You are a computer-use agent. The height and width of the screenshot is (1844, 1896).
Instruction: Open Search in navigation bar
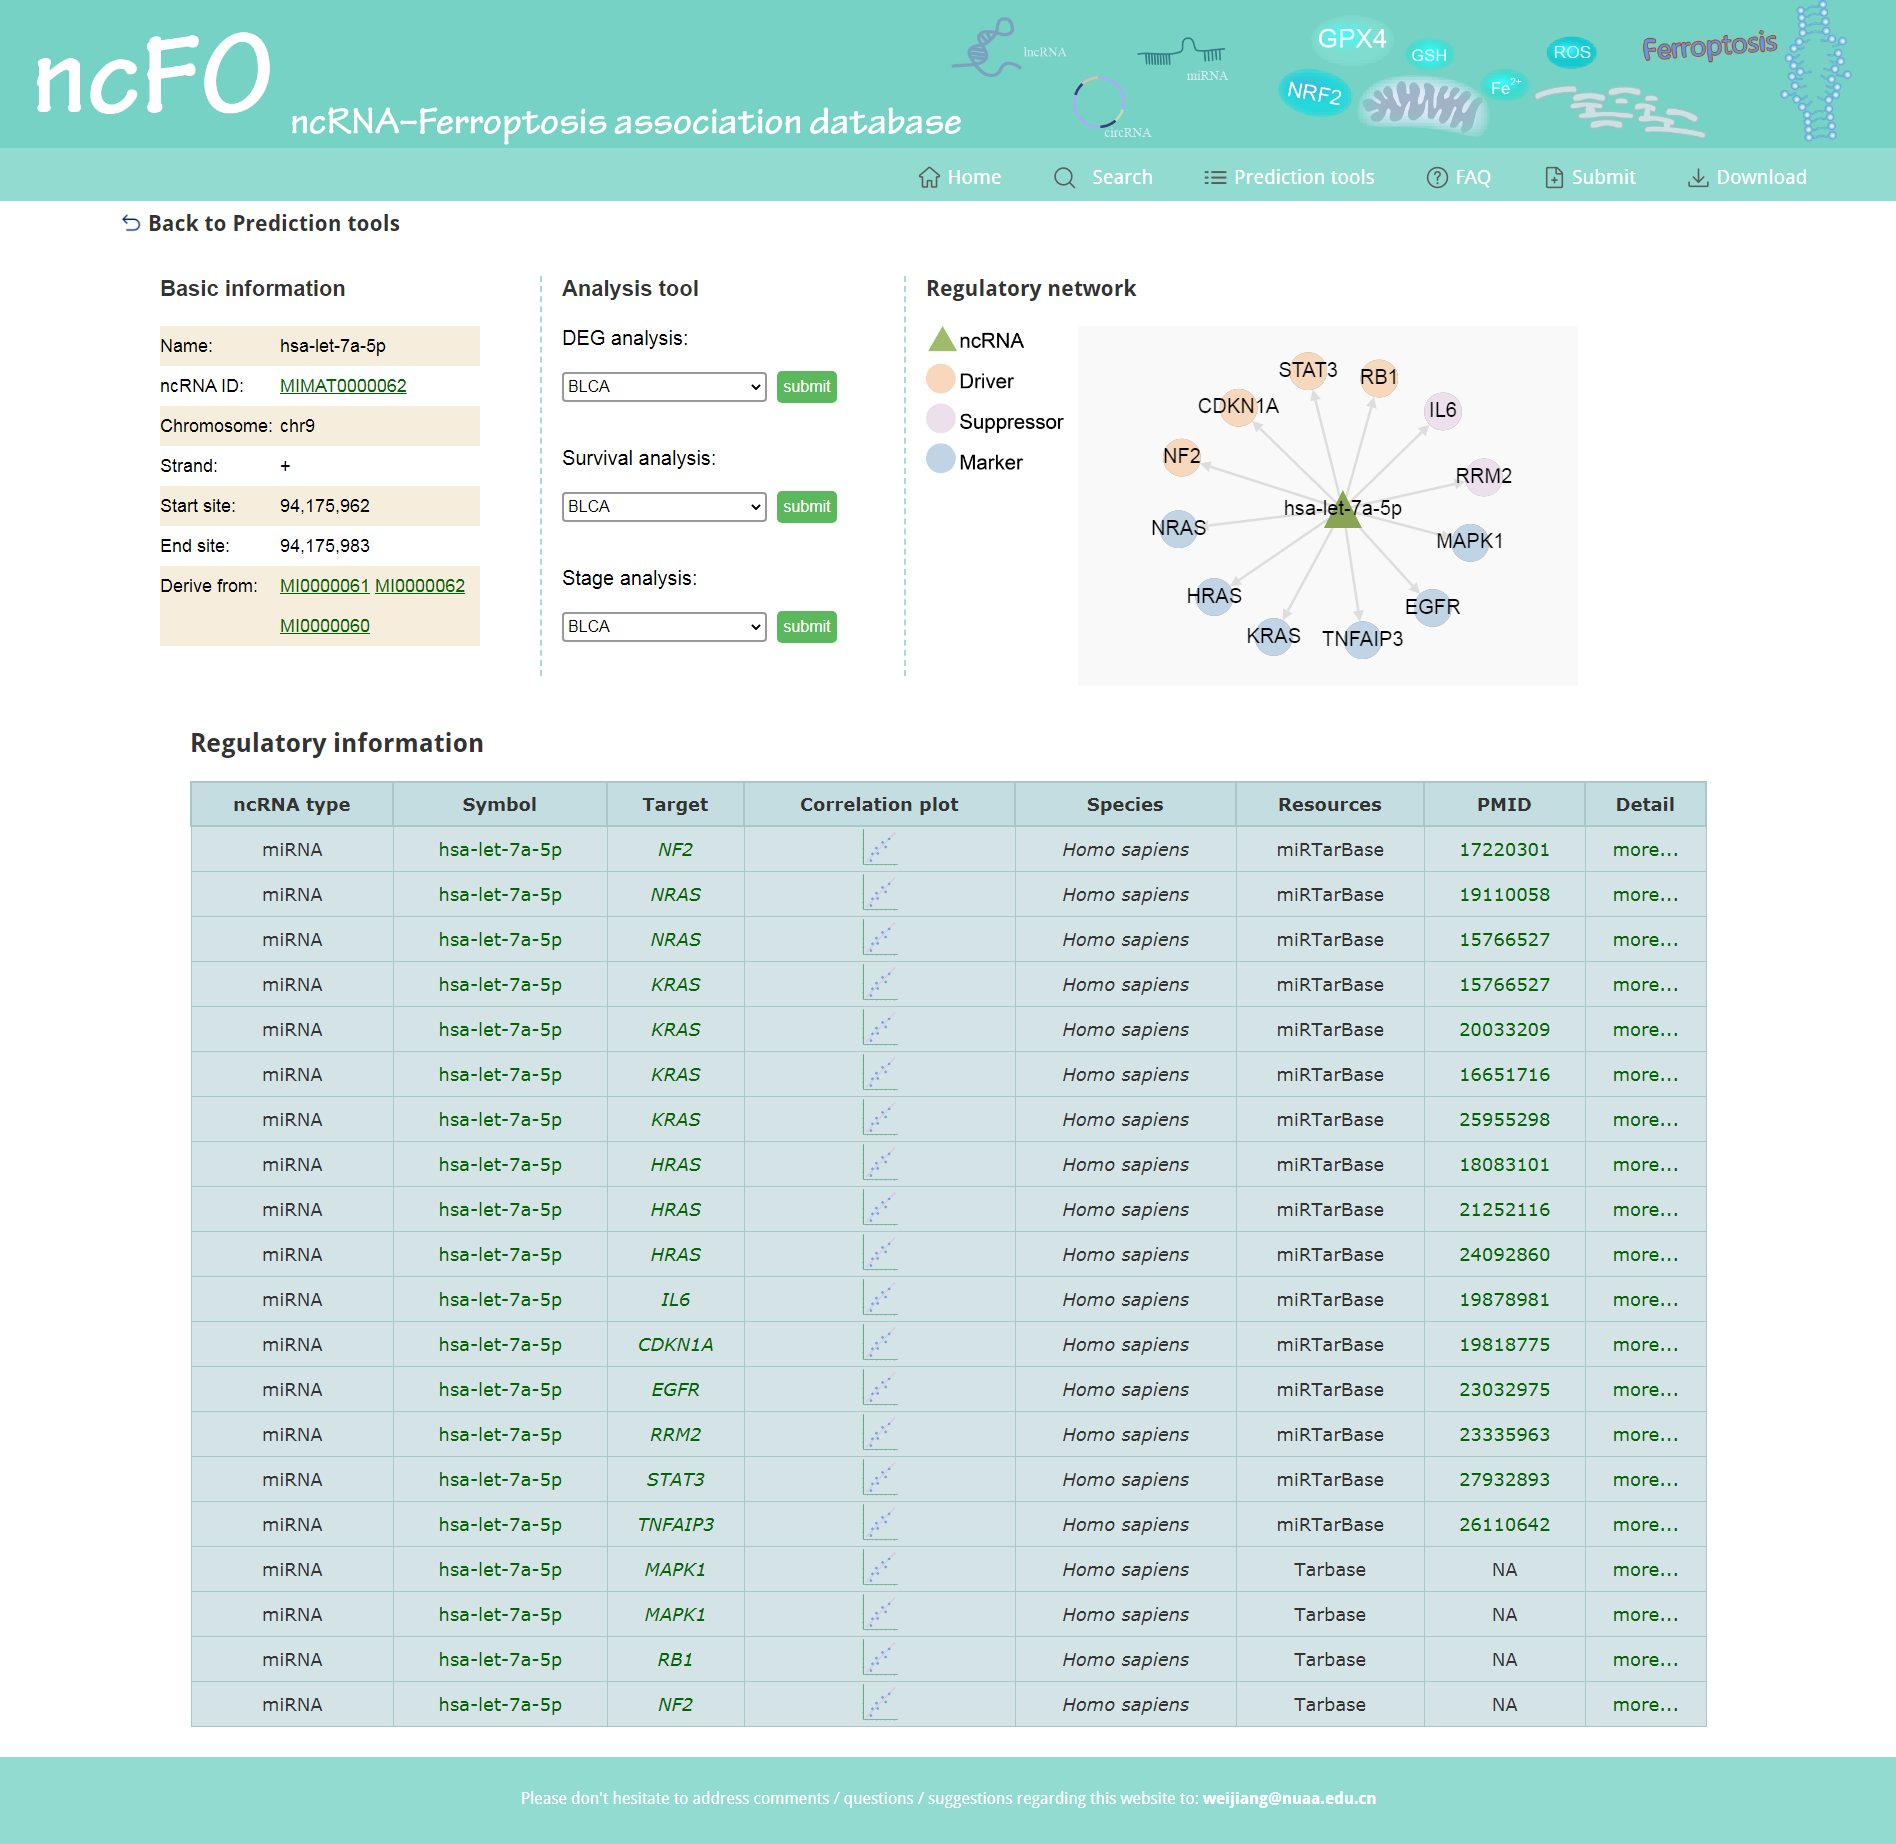click(x=1103, y=177)
